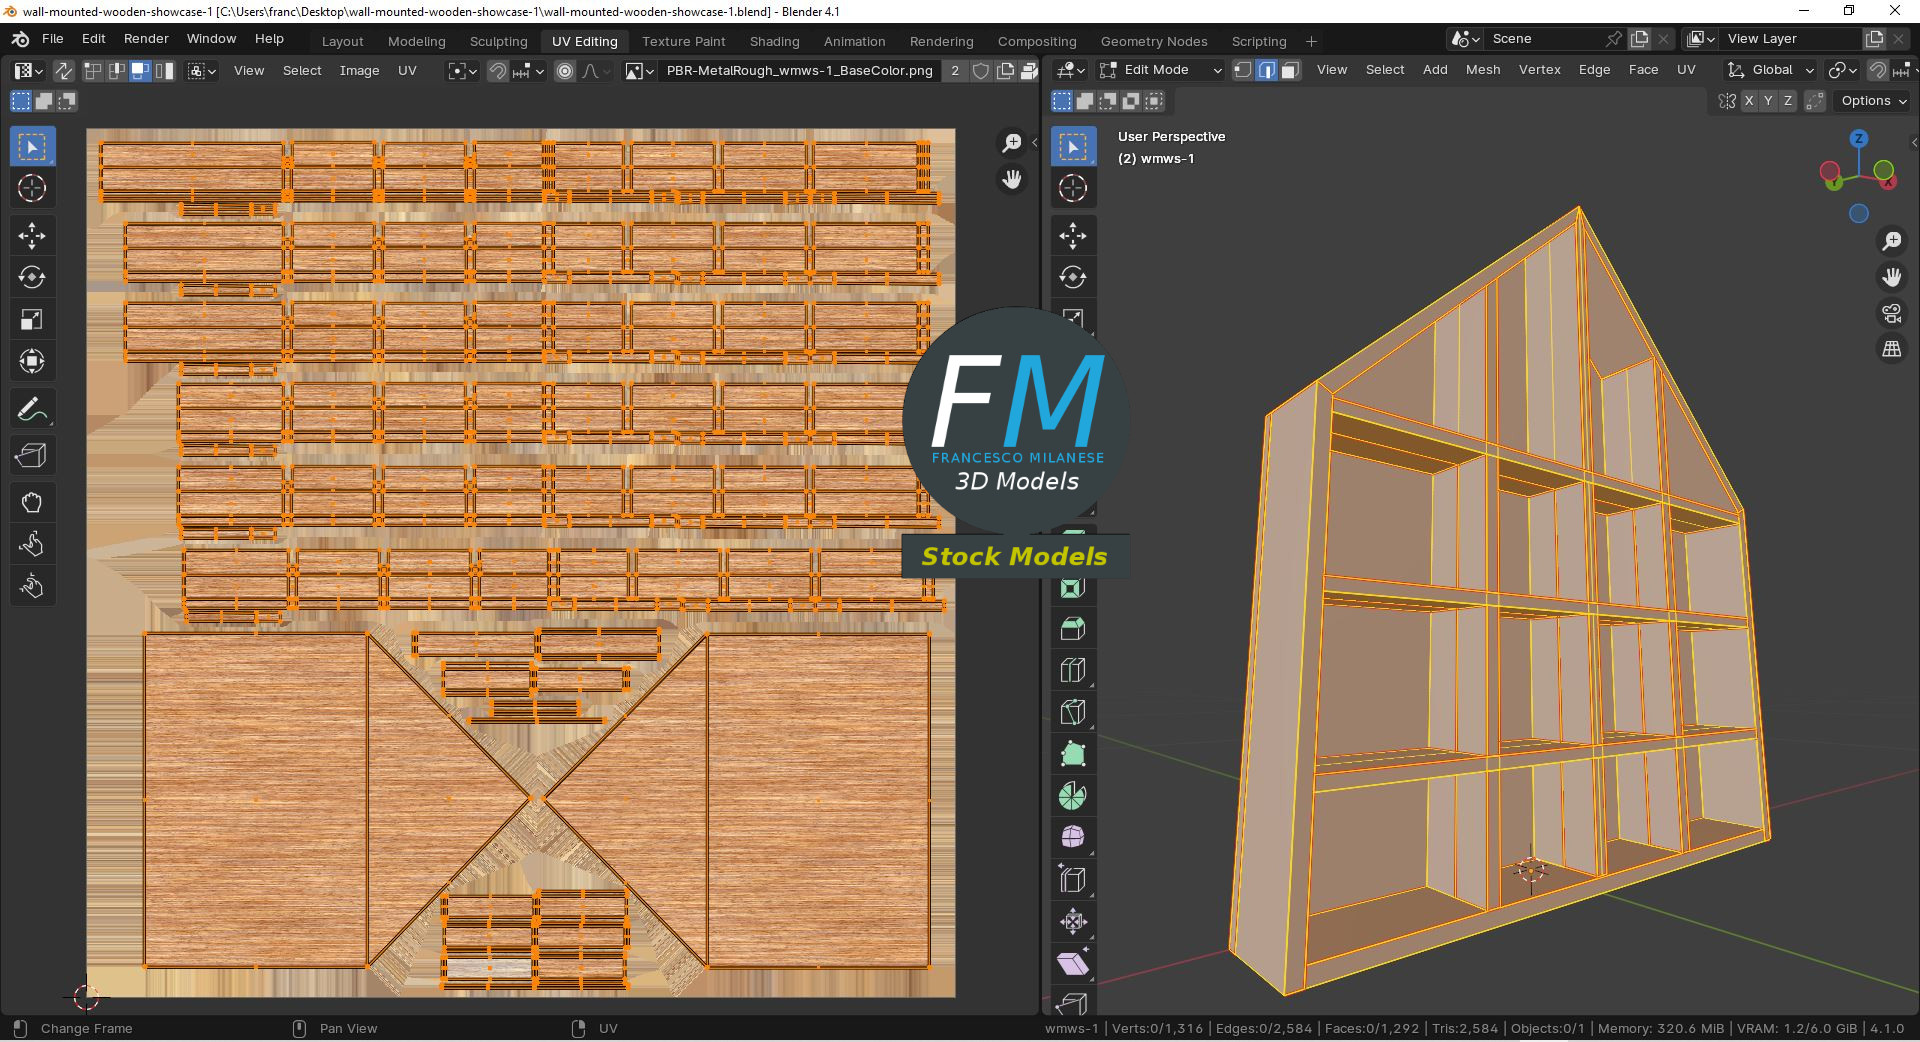Select the Smooth tool
This screenshot has width=1920, height=1042.
(1073, 837)
